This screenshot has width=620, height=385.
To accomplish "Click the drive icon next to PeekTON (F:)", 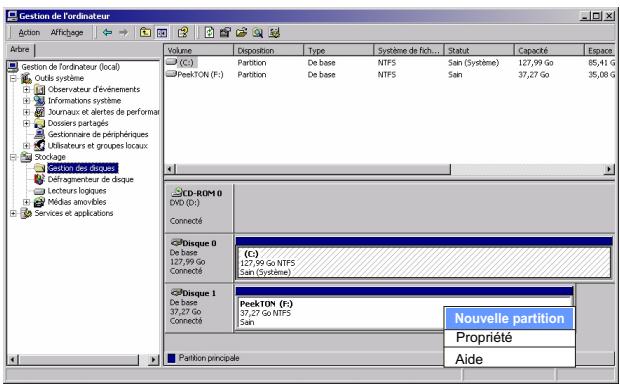I will 171,74.
